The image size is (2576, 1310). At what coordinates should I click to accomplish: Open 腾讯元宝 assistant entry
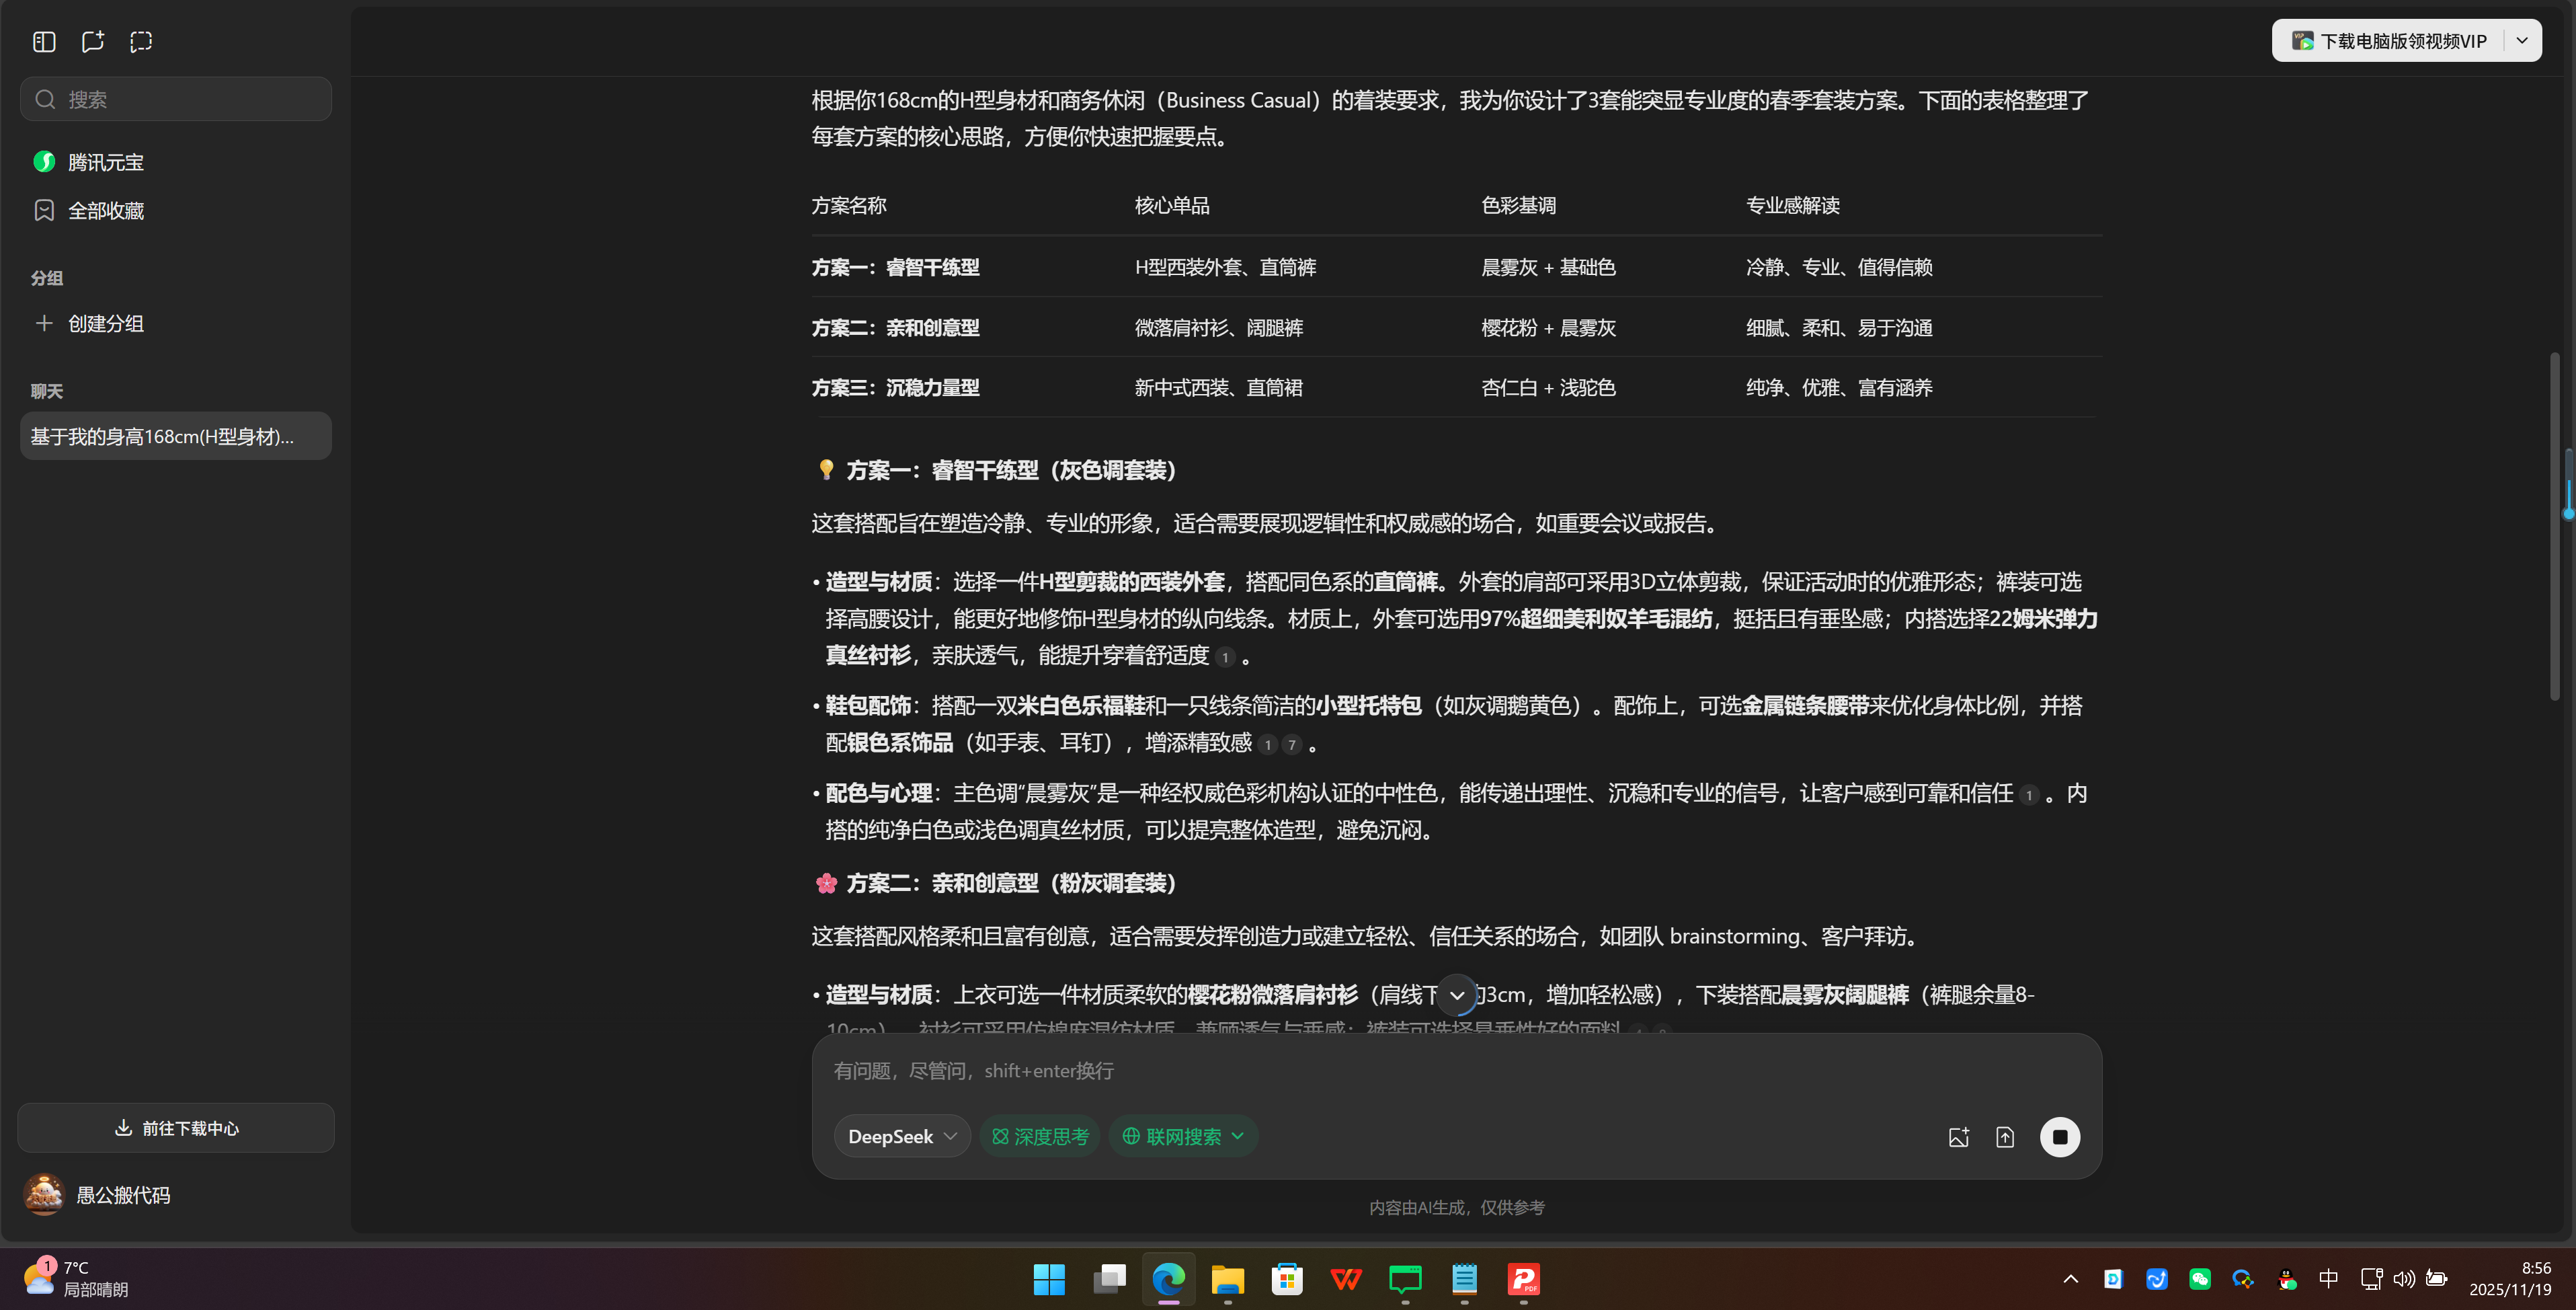[105, 161]
